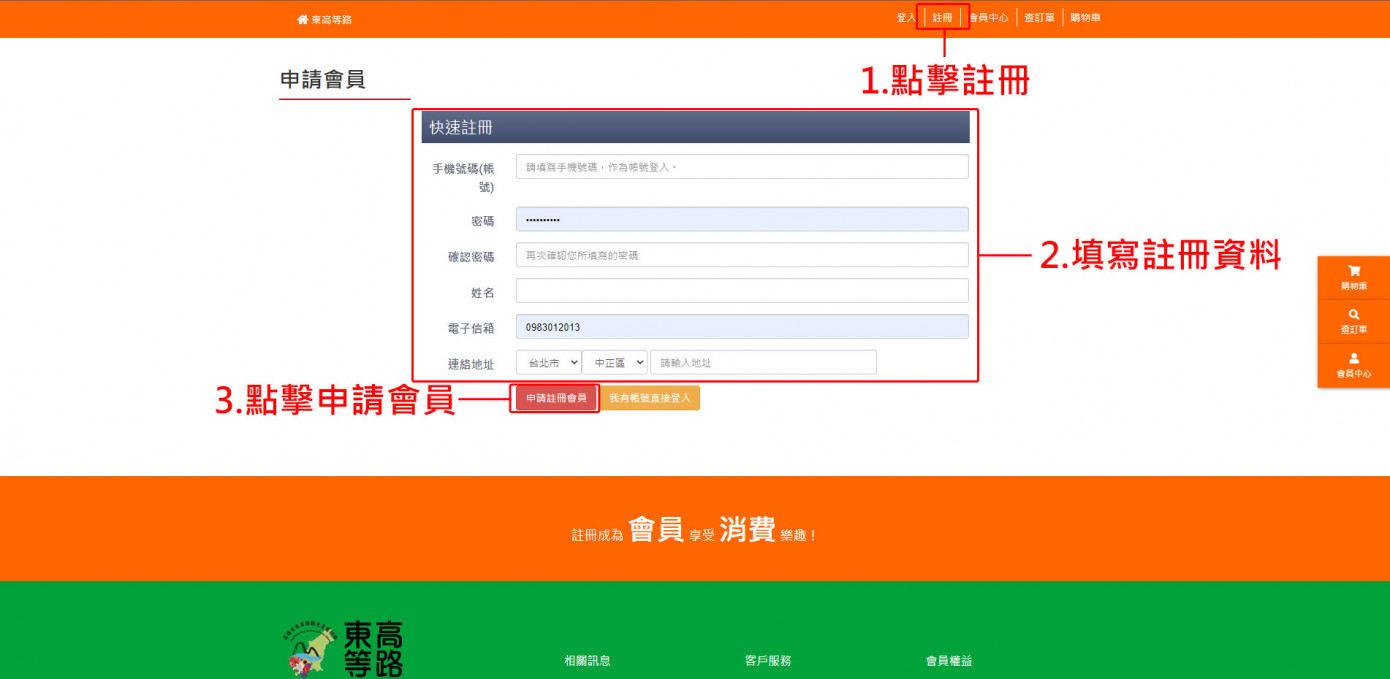1390x679 pixels.
Task: Click the 電子信箱 email field
Action: pos(742,327)
